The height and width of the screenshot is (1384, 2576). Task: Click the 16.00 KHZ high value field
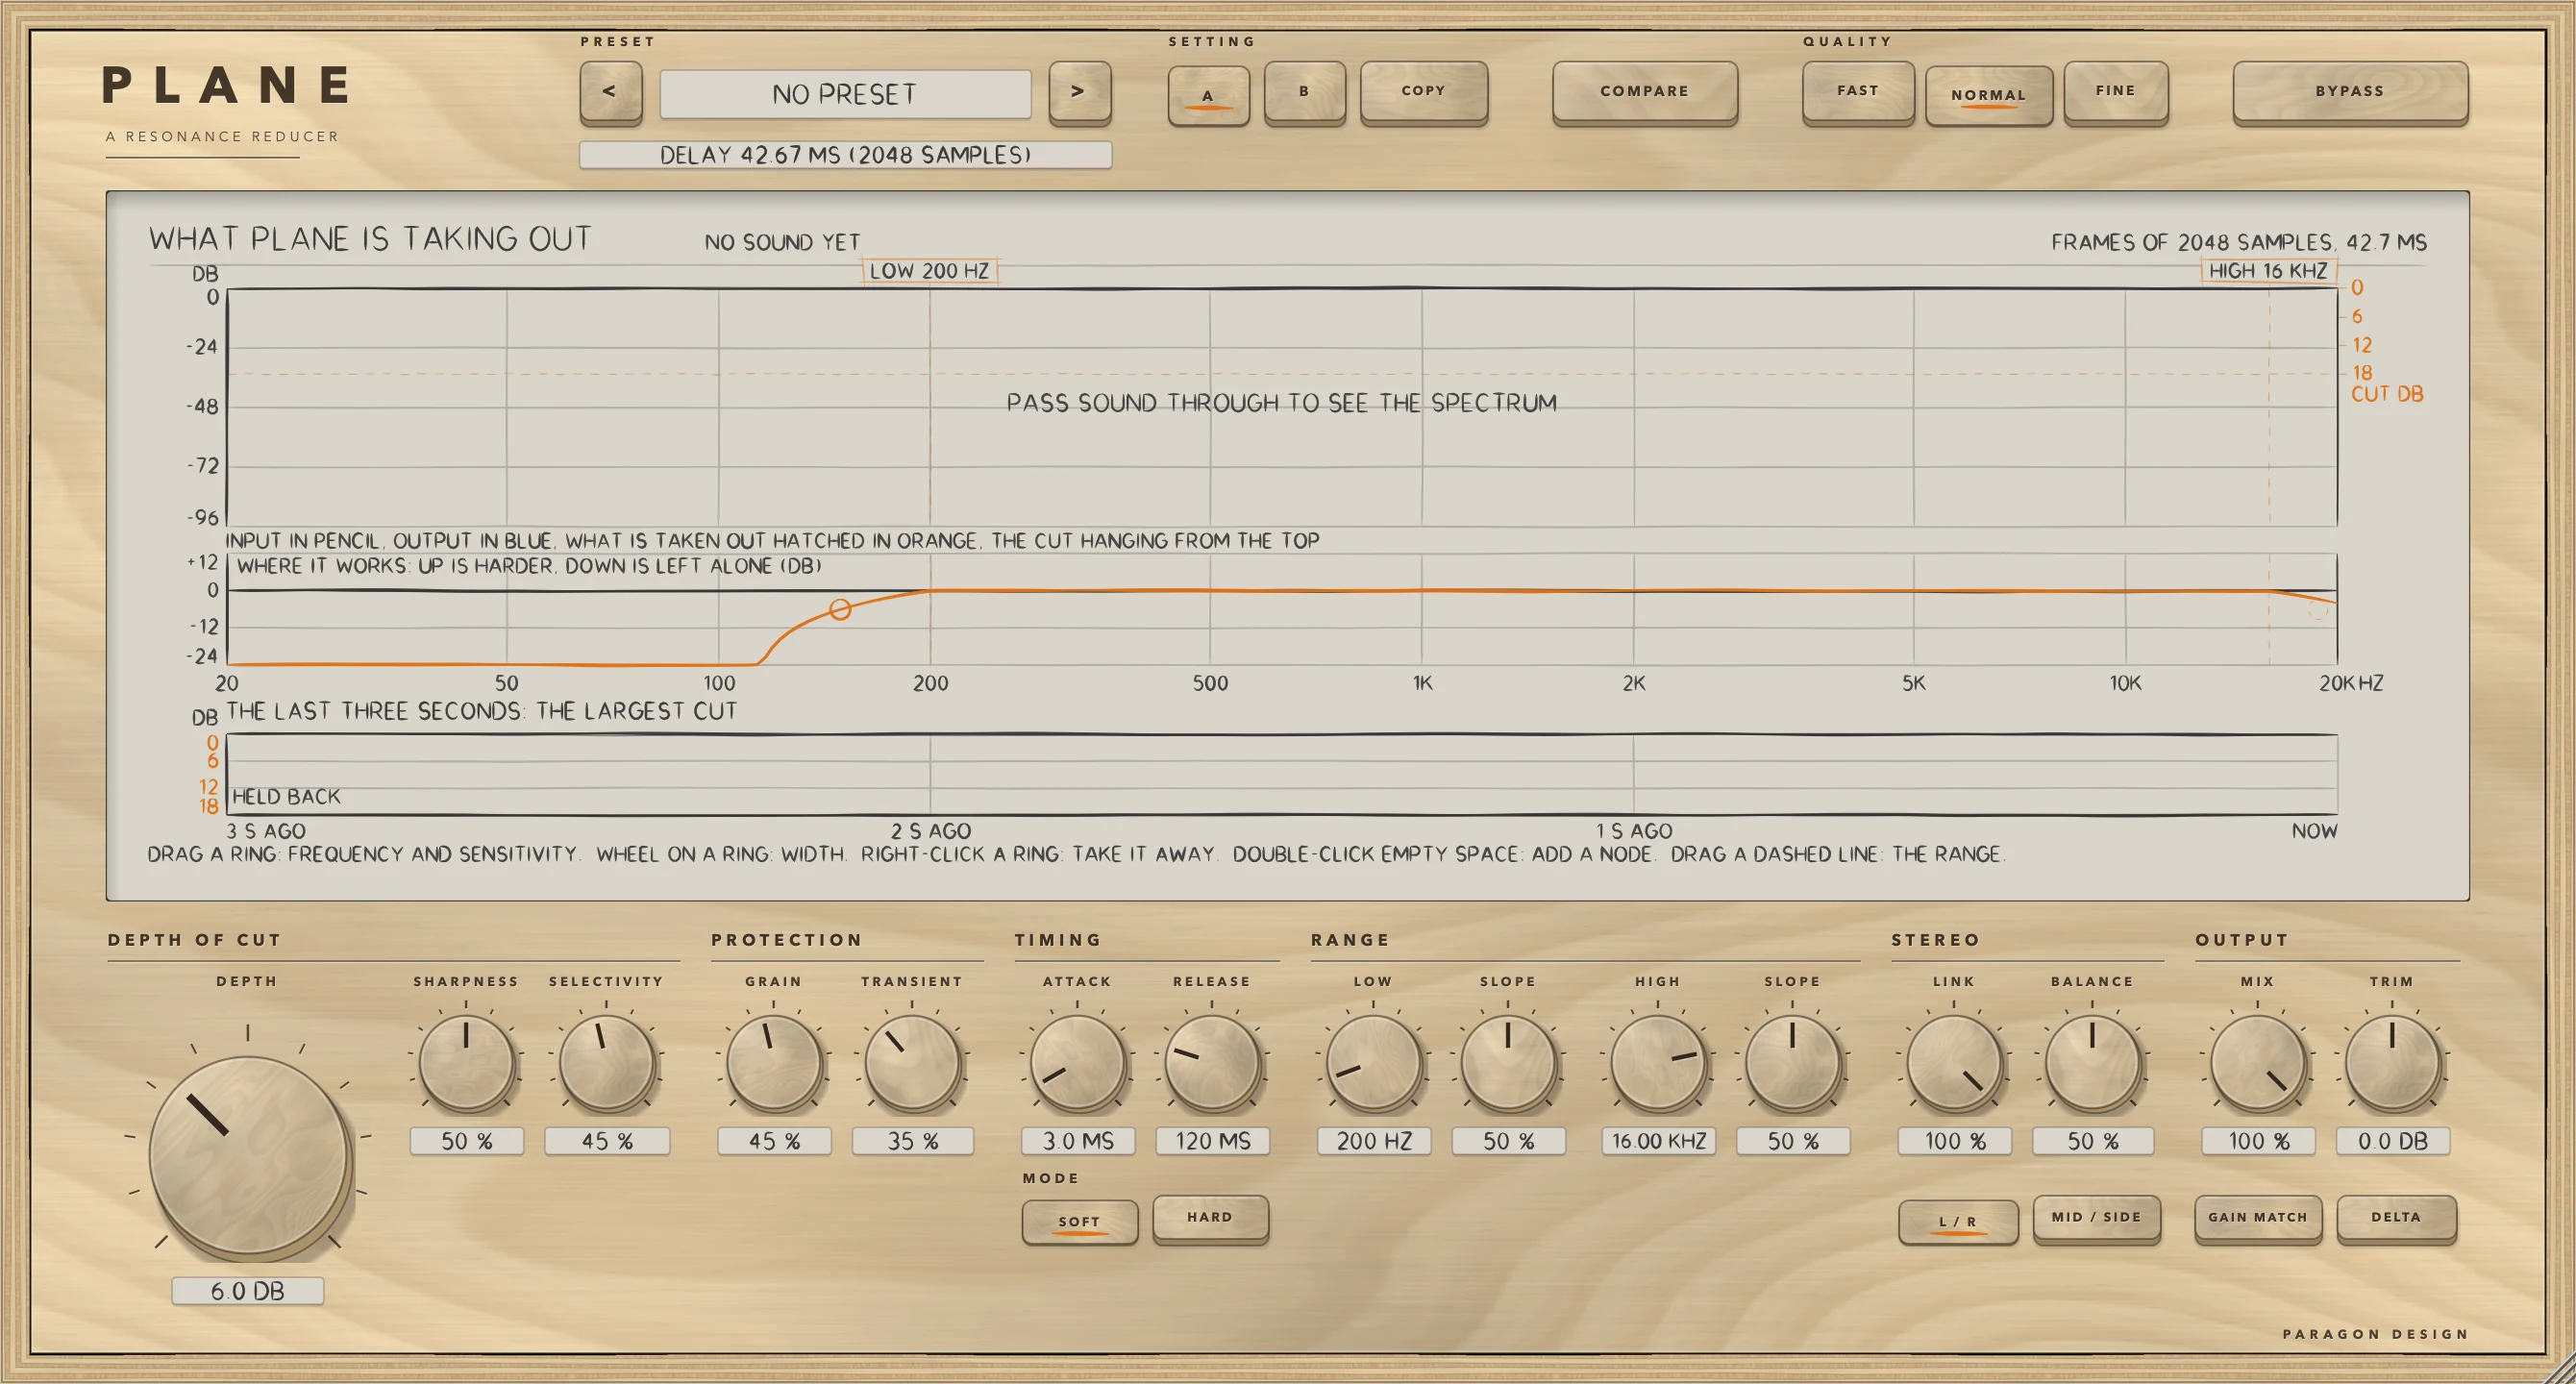point(1659,1141)
